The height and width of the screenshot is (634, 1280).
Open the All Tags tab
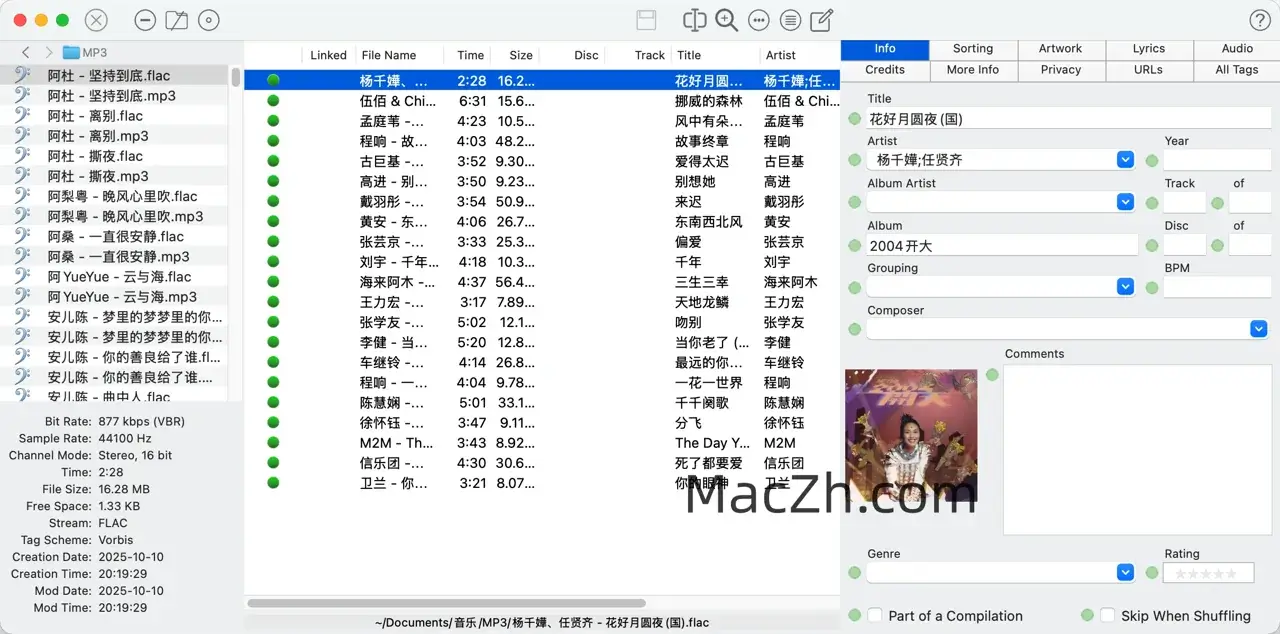click(x=1236, y=70)
